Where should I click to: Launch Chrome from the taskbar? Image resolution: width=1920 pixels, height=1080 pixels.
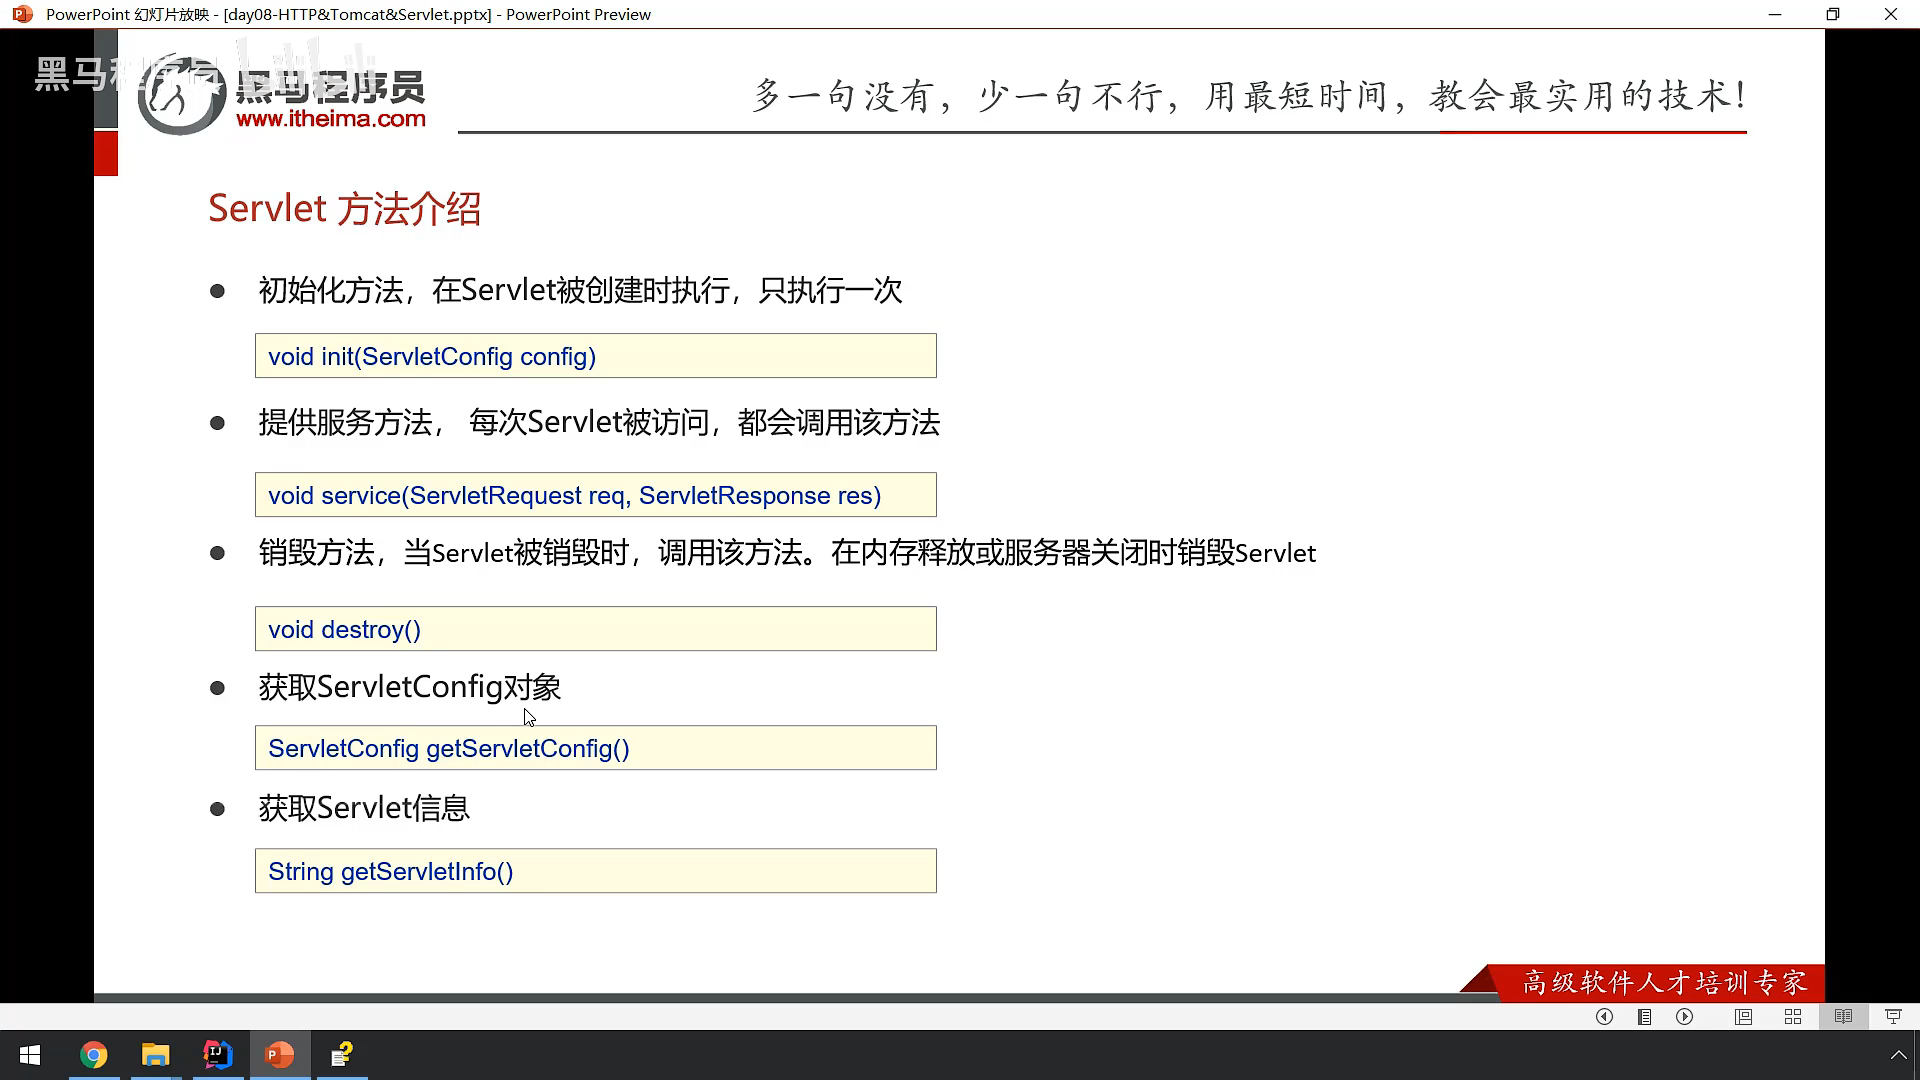94,1055
